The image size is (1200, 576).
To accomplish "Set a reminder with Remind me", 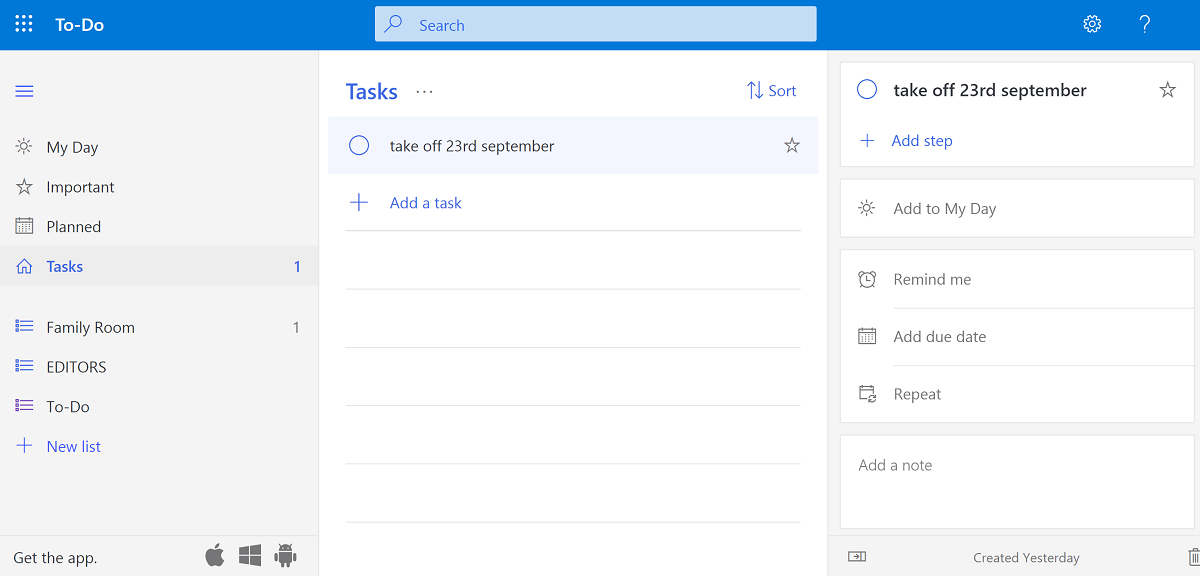I will click(1017, 280).
